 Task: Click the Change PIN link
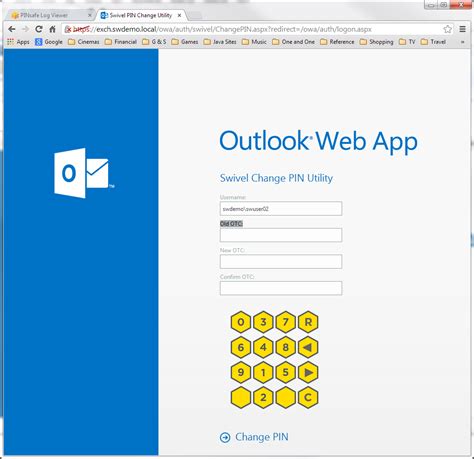pos(262,437)
